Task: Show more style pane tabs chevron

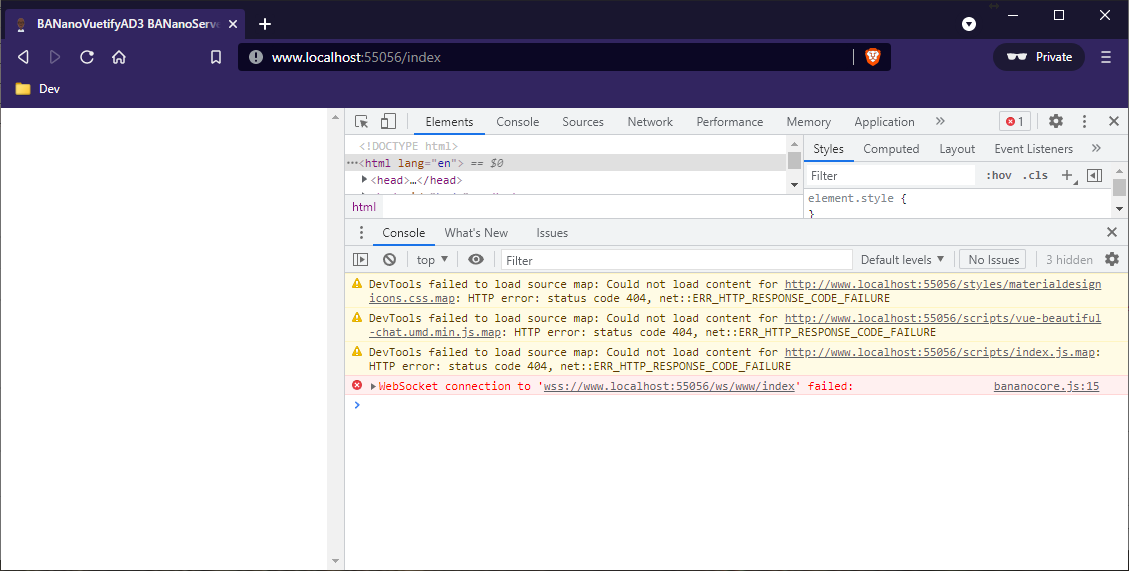Action: coord(1096,148)
